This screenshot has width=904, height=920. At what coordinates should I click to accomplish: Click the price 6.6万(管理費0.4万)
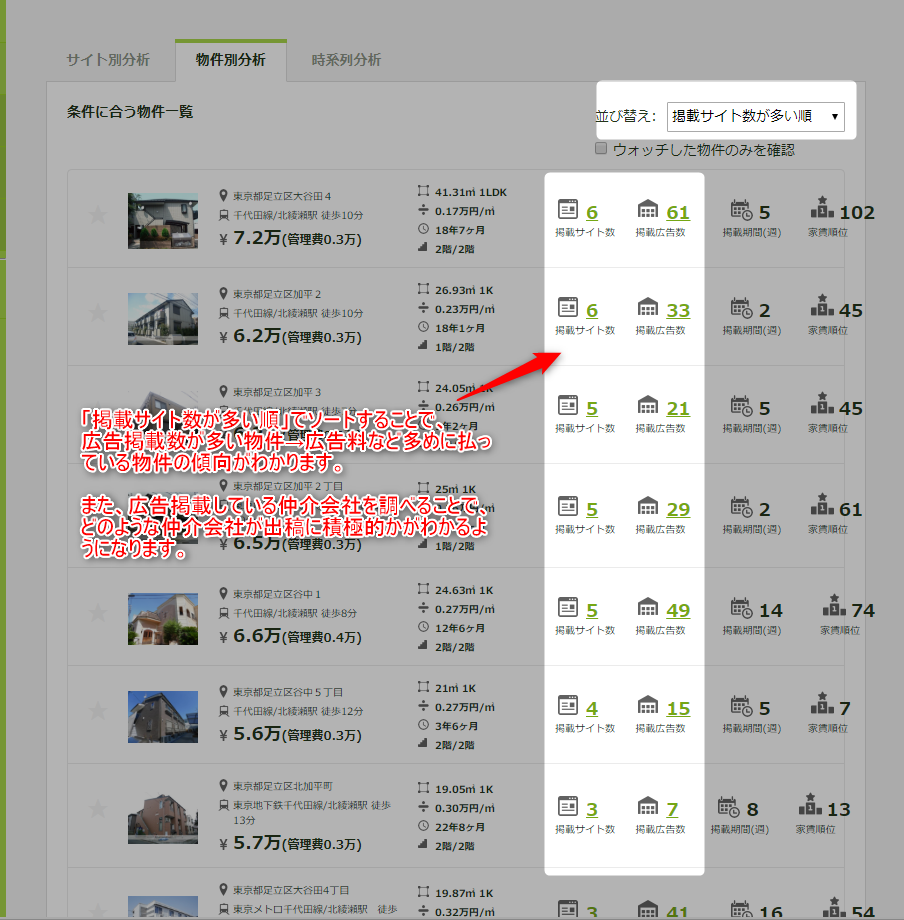(x=297, y=636)
